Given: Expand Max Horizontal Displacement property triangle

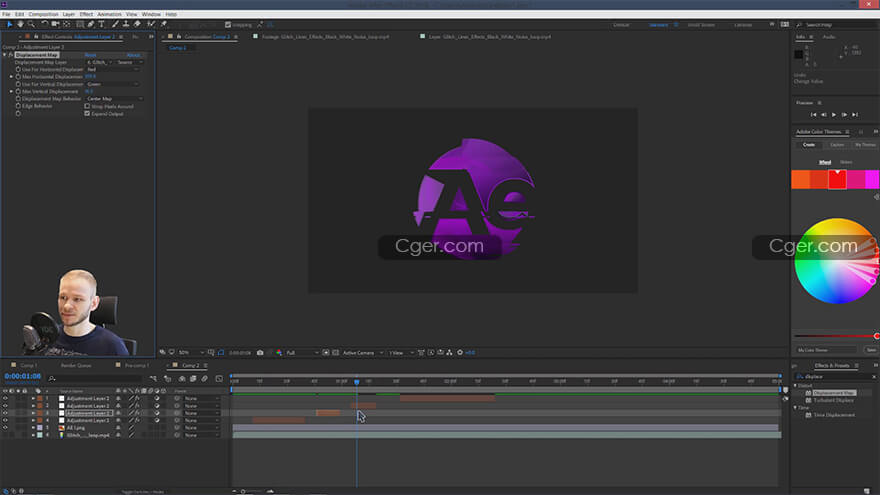Looking at the screenshot, I should click(x=11, y=77).
